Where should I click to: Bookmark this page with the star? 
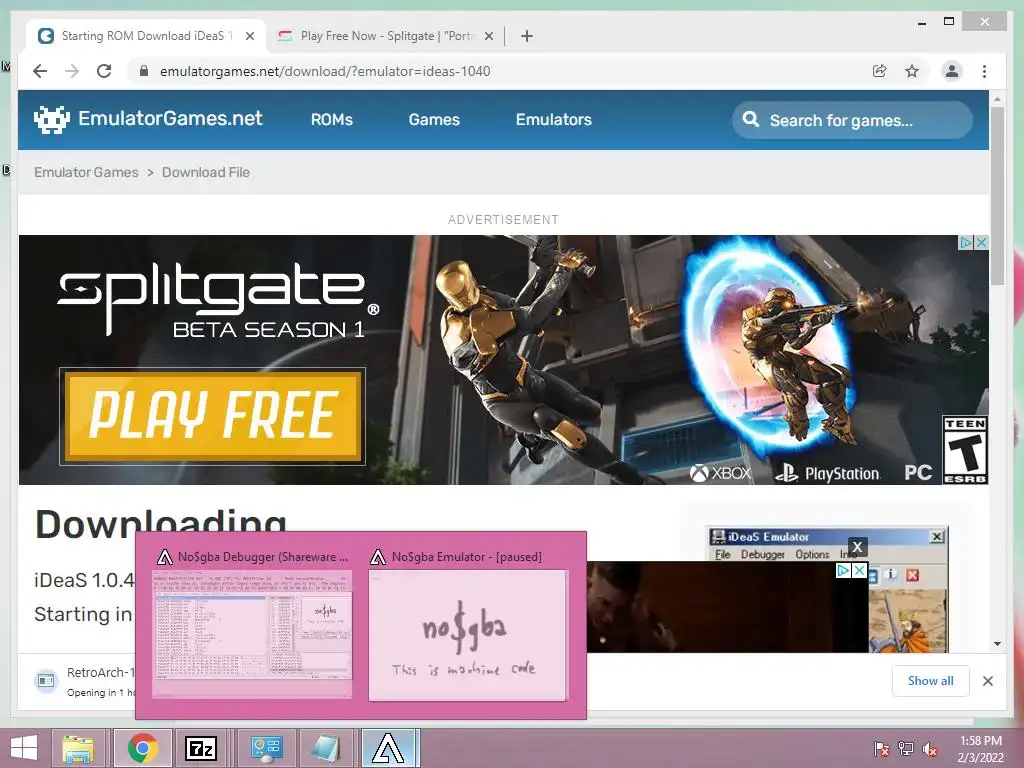(x=912, y=71)
